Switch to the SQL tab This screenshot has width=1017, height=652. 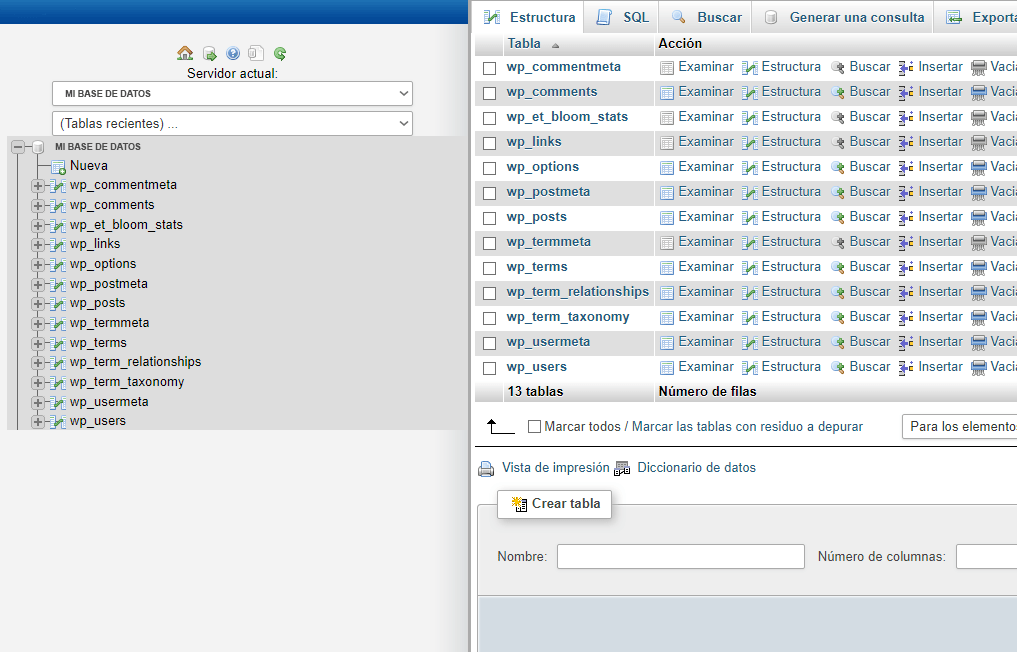tap(623, 17)
